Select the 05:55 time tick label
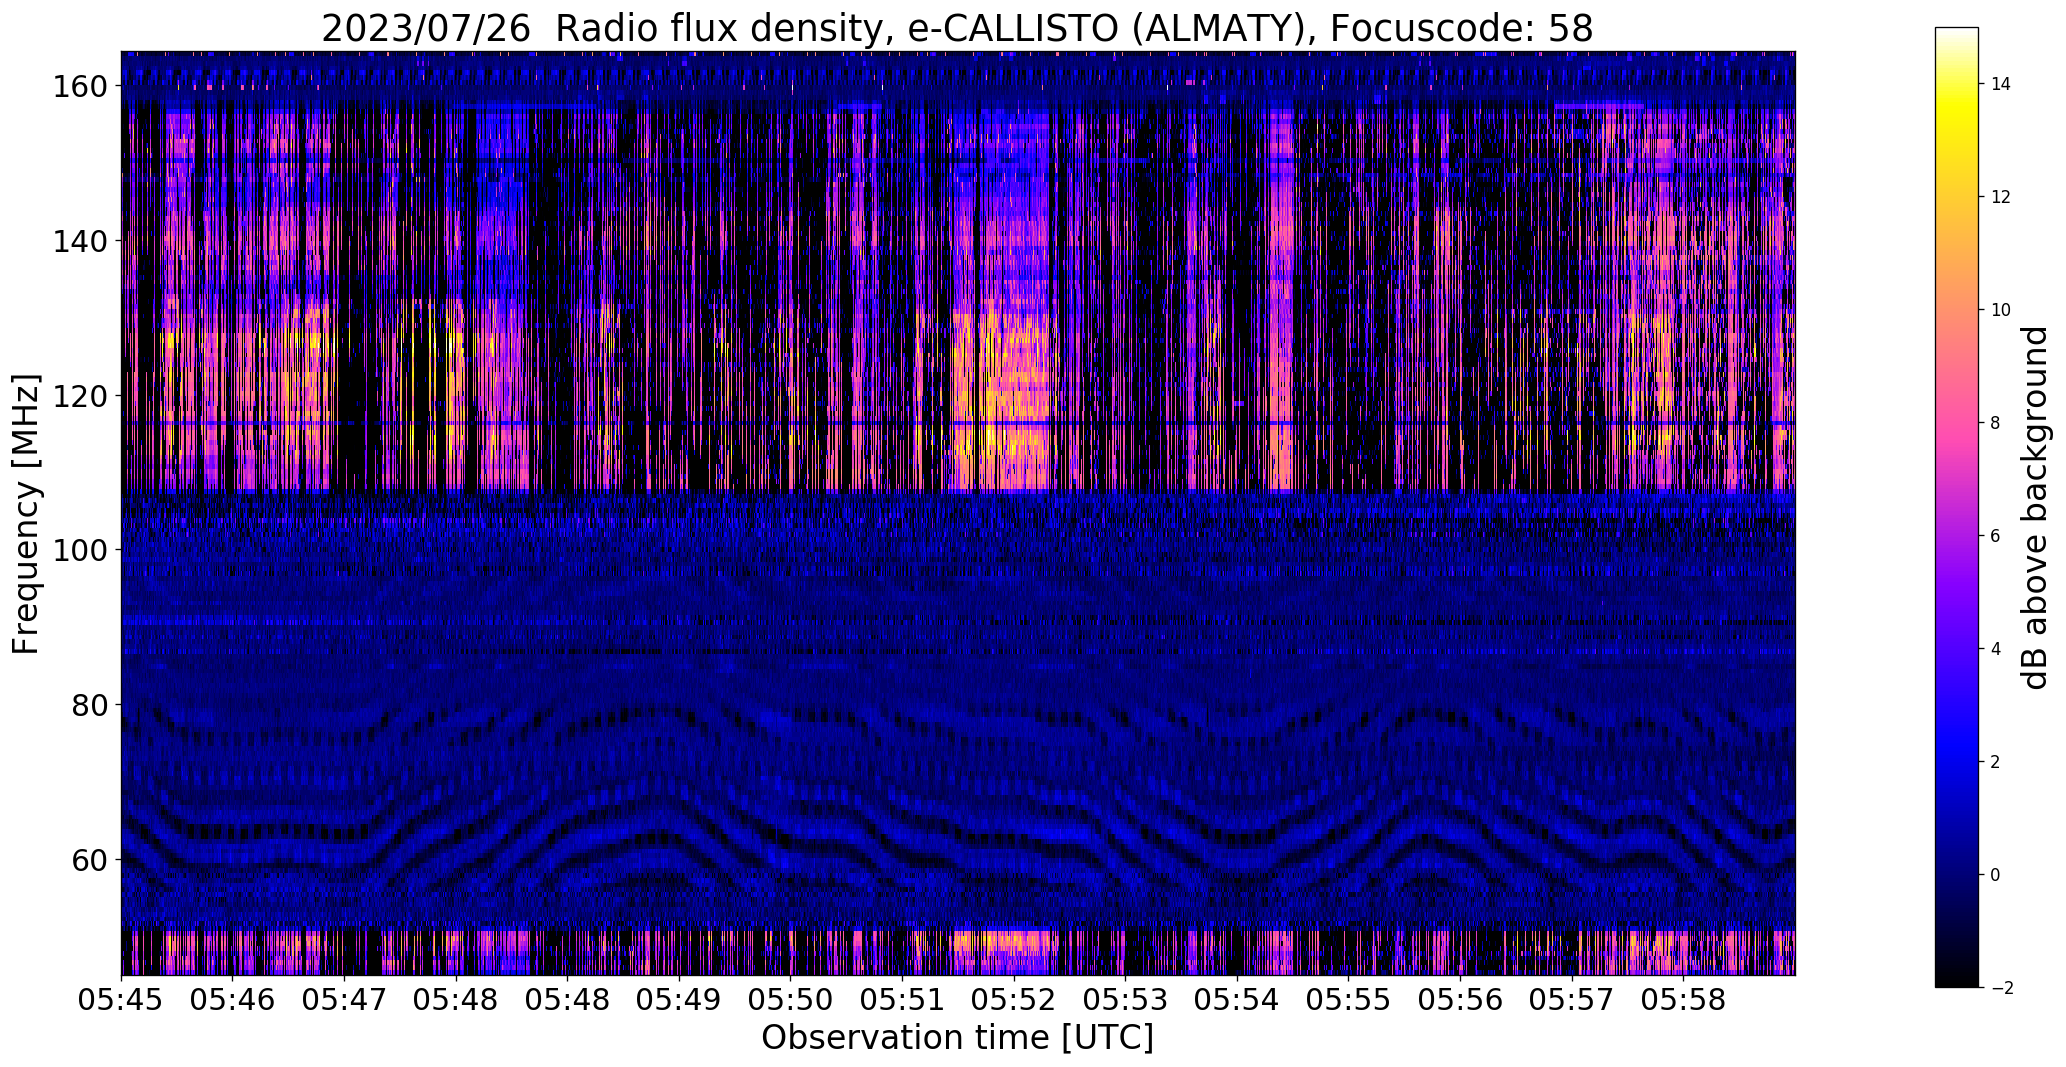2066x1067 pixels. coord(1348,999)
